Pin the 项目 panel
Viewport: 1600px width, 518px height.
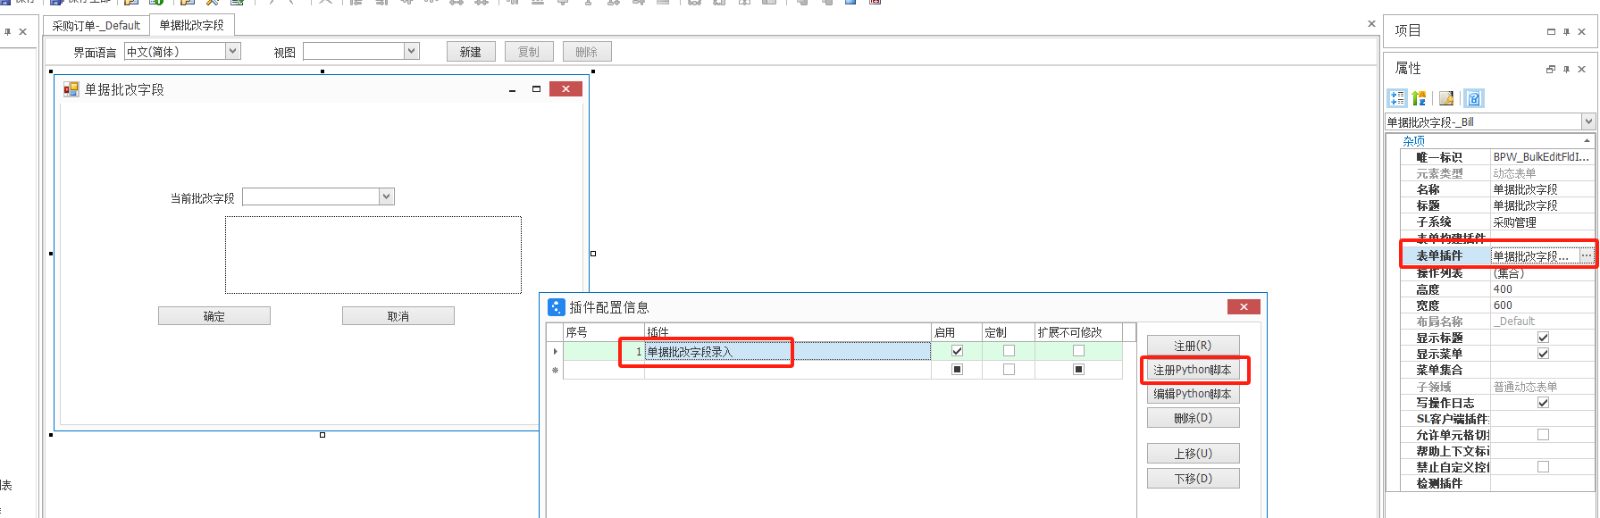(x=1566, y=32)
